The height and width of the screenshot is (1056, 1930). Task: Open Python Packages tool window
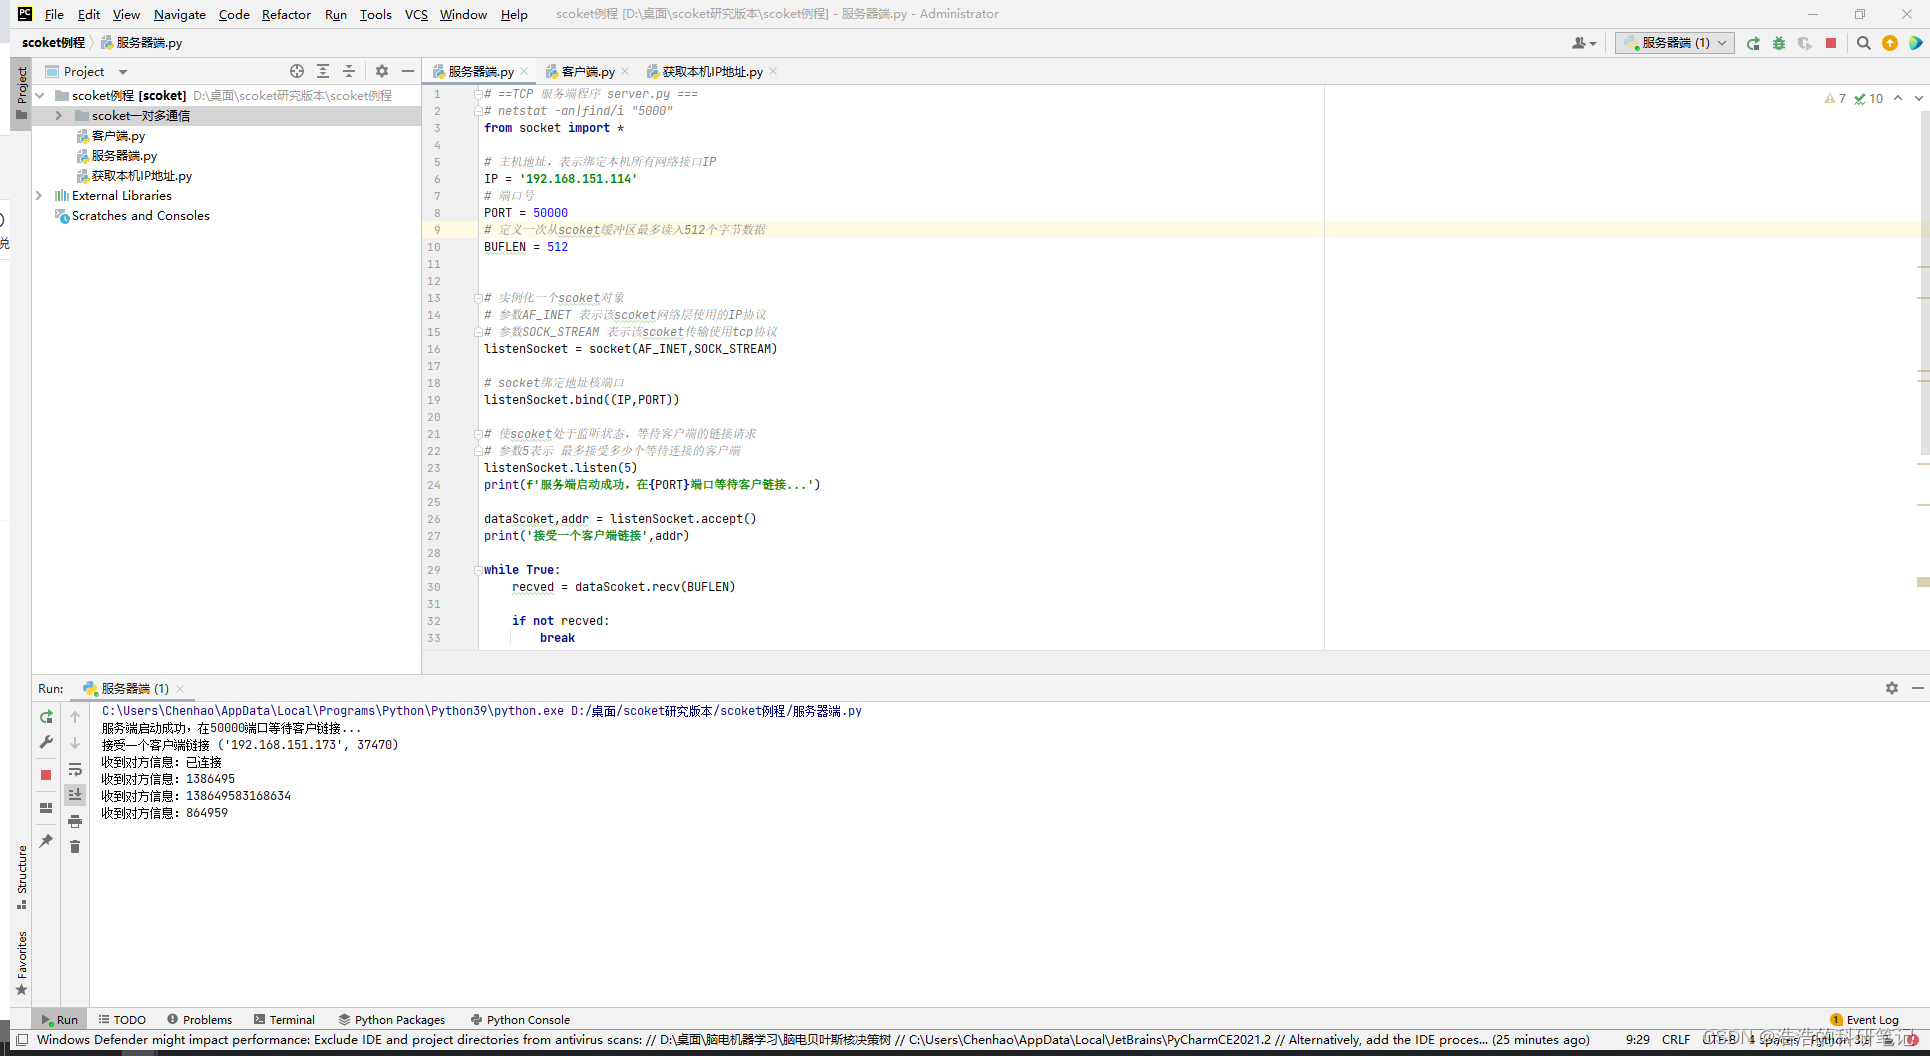point(392,1020)
